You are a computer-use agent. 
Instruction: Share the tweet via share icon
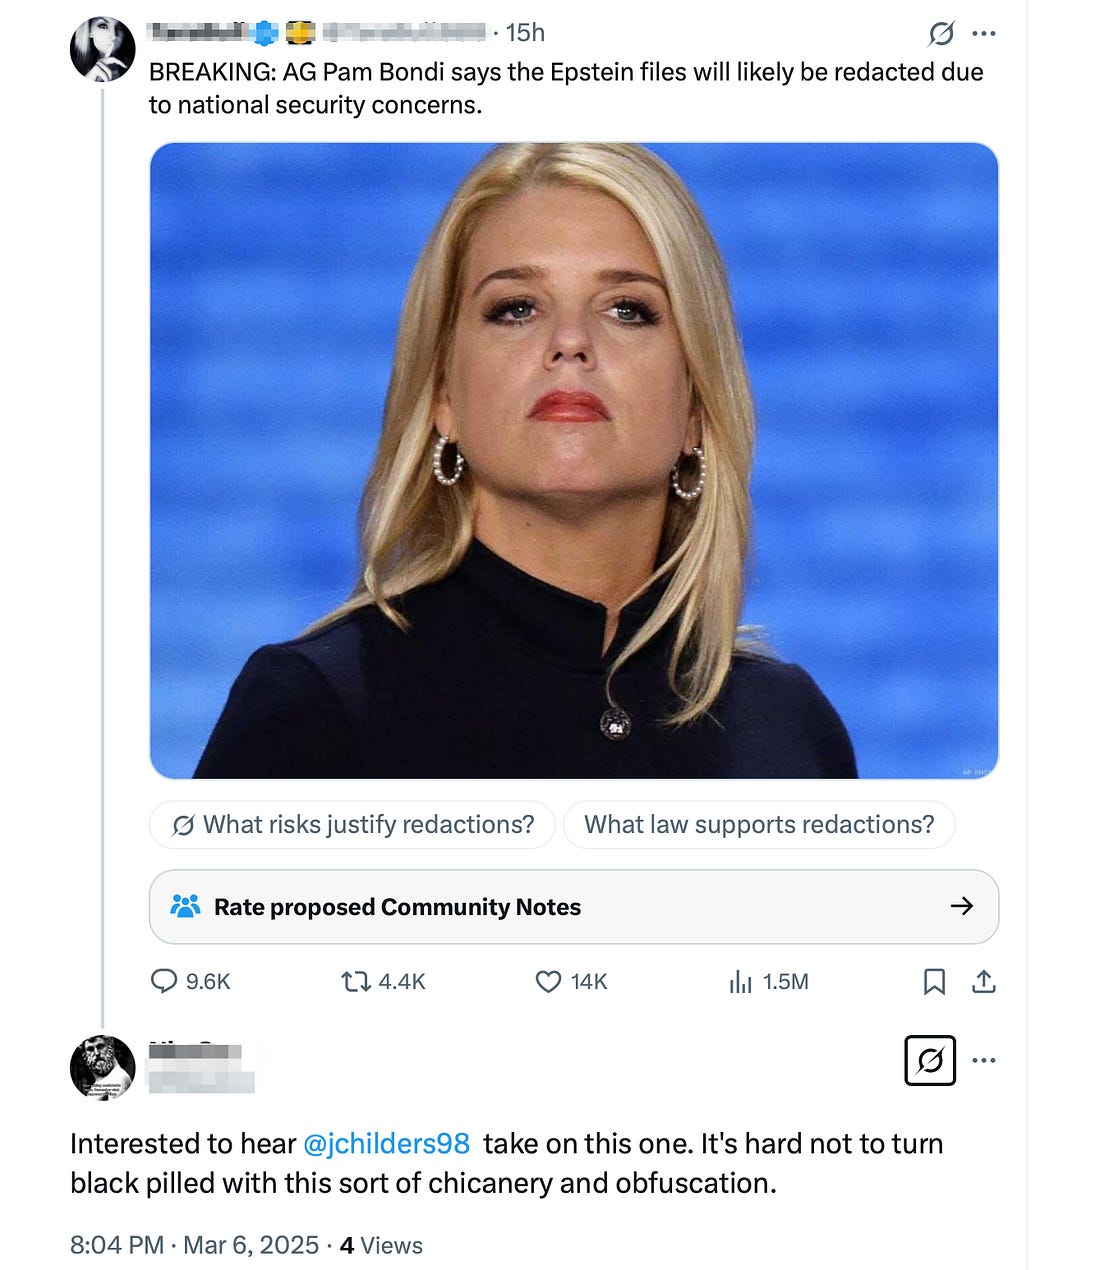pos(984,981)
